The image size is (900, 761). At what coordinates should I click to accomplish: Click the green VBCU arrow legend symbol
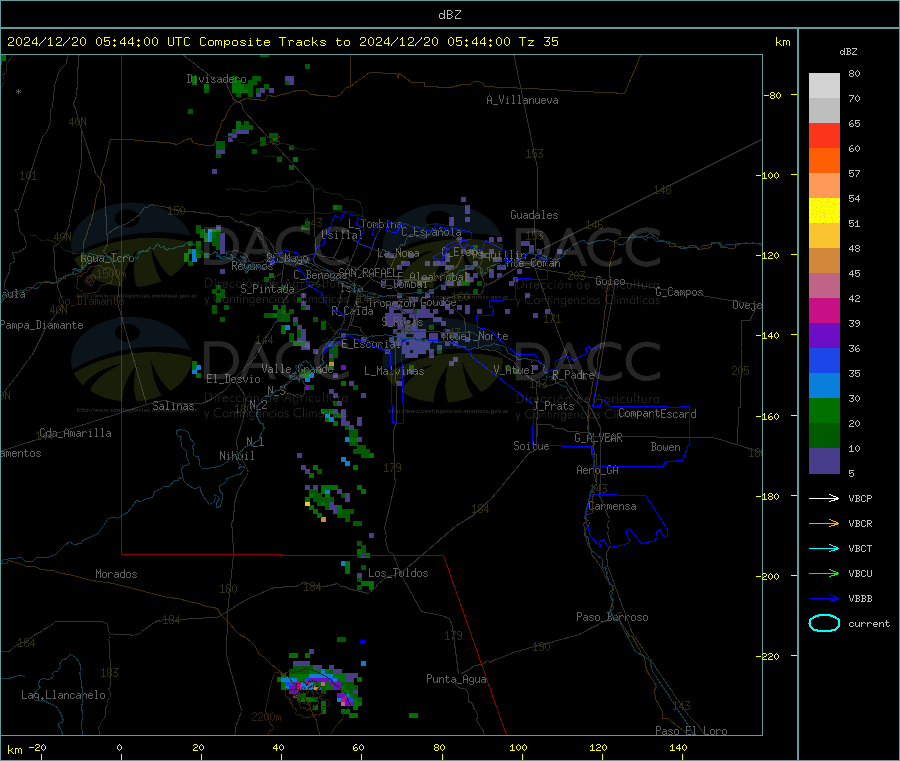point(824,573)
